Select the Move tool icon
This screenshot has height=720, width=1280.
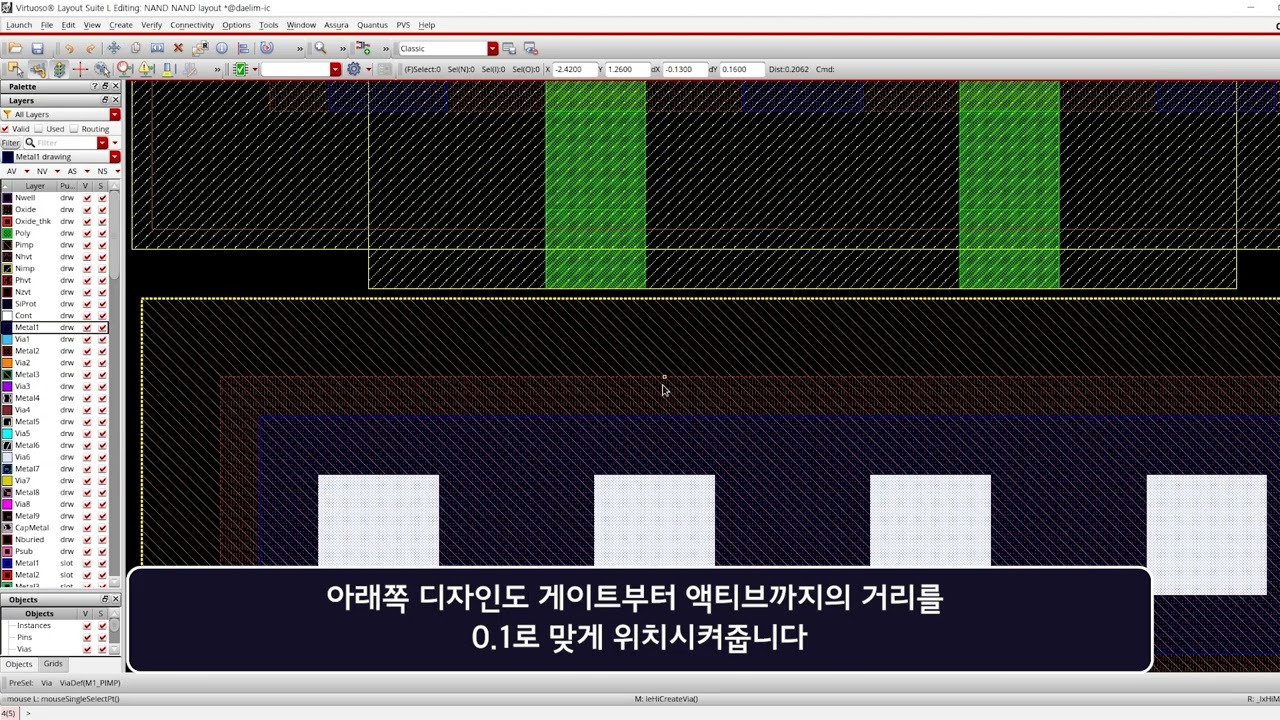pos(114,48)
